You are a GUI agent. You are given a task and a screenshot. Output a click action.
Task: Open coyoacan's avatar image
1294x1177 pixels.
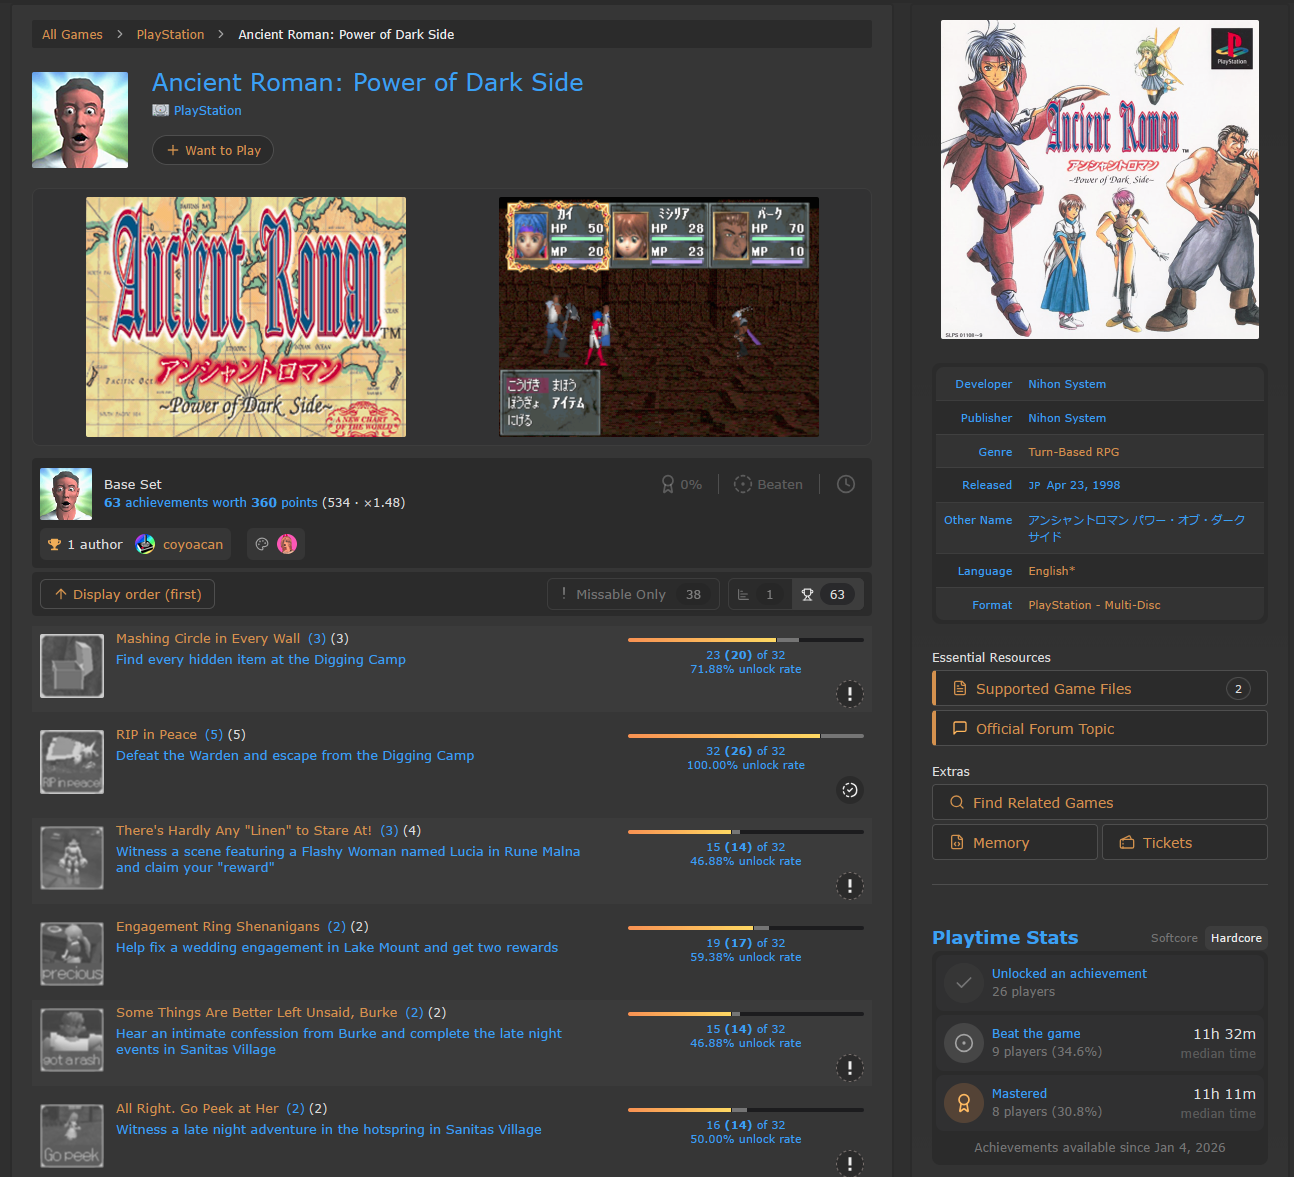(x=145, y=544)
